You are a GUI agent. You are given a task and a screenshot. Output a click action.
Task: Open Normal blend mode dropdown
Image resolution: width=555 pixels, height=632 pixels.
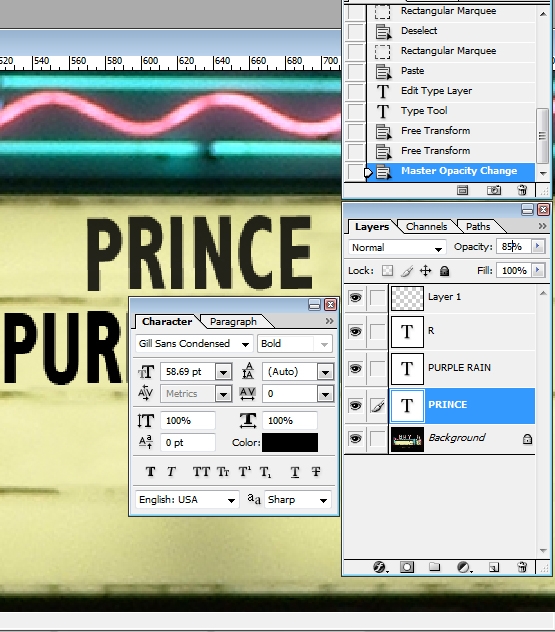(x=438, y=249)
